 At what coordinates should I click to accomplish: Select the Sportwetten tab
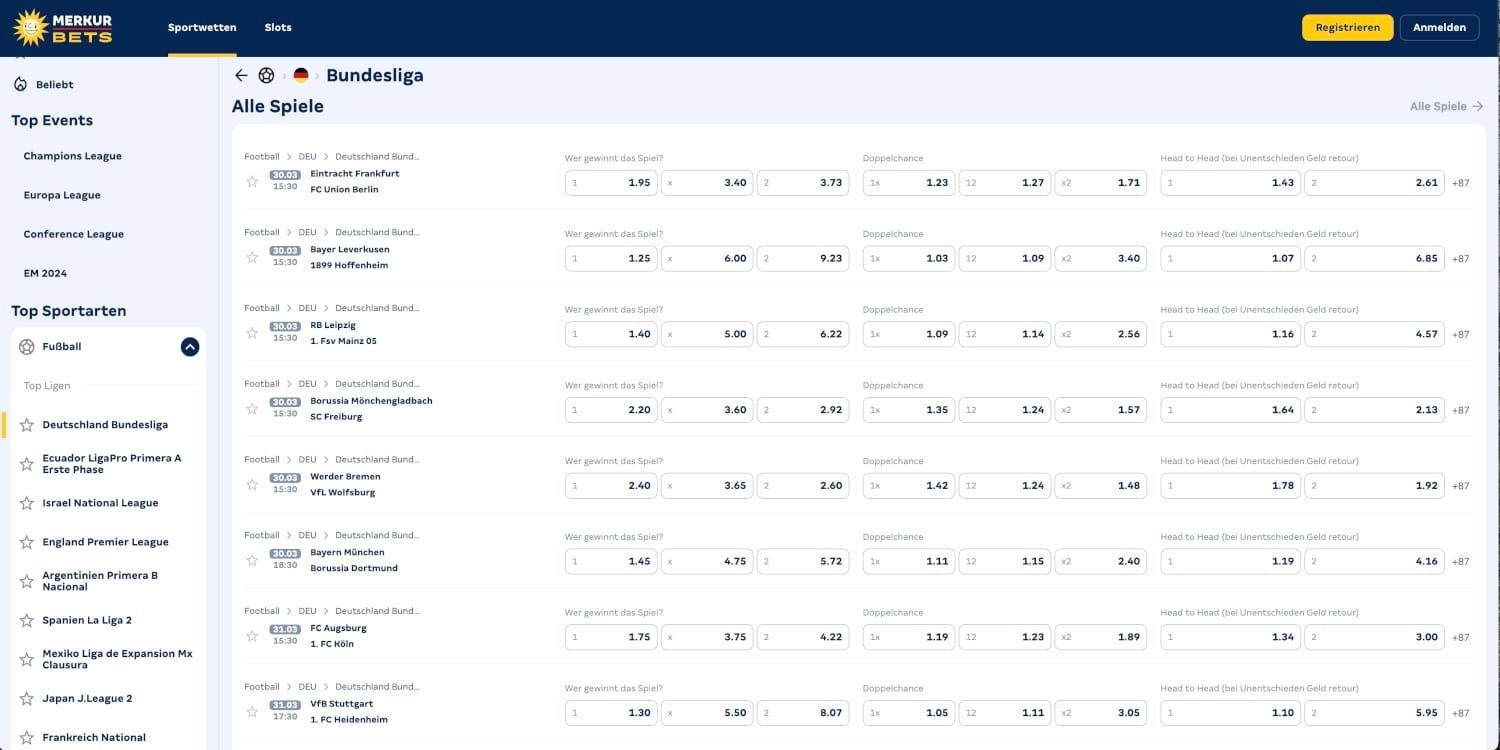202,27
